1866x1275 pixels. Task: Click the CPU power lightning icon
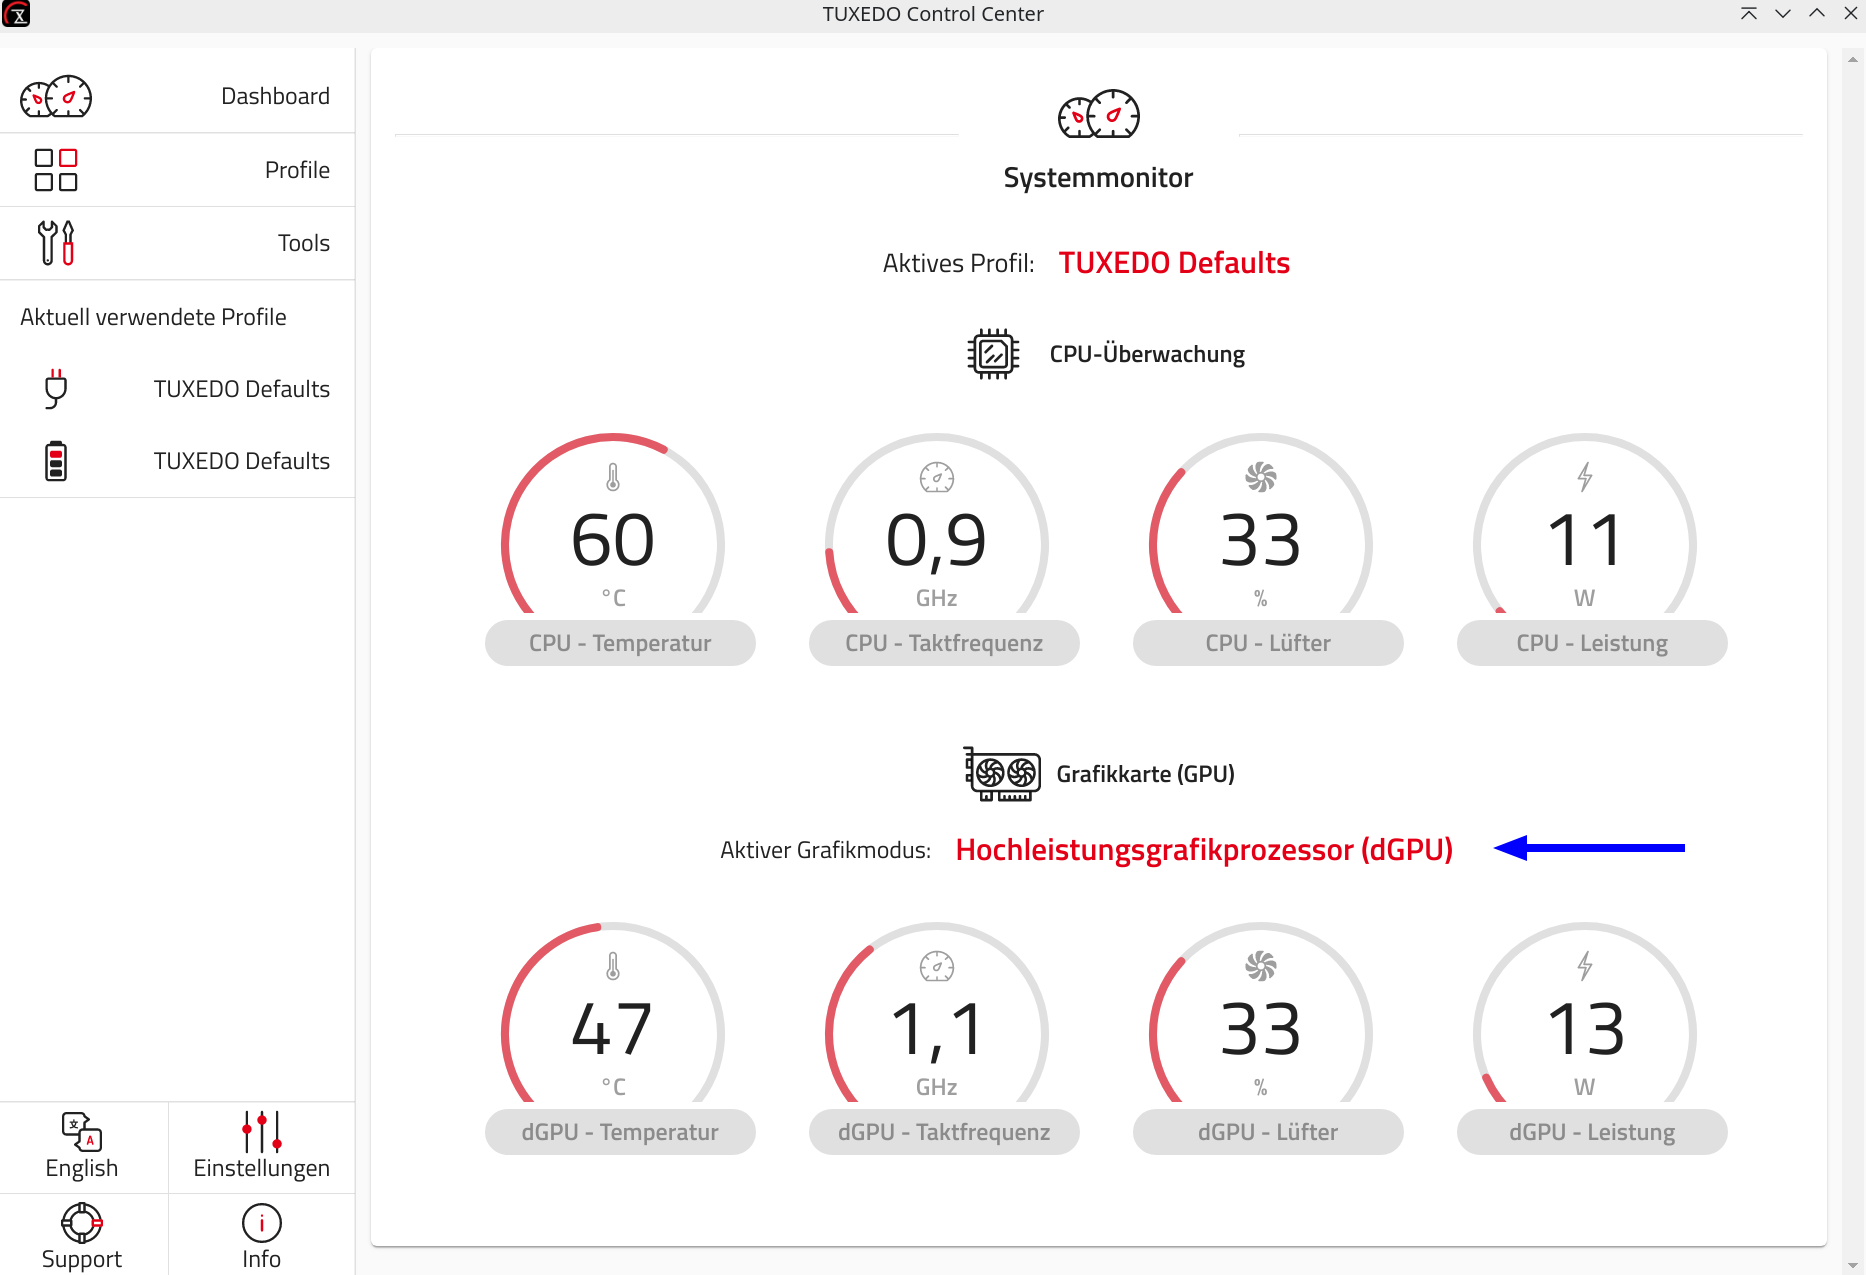point(1585,477)
